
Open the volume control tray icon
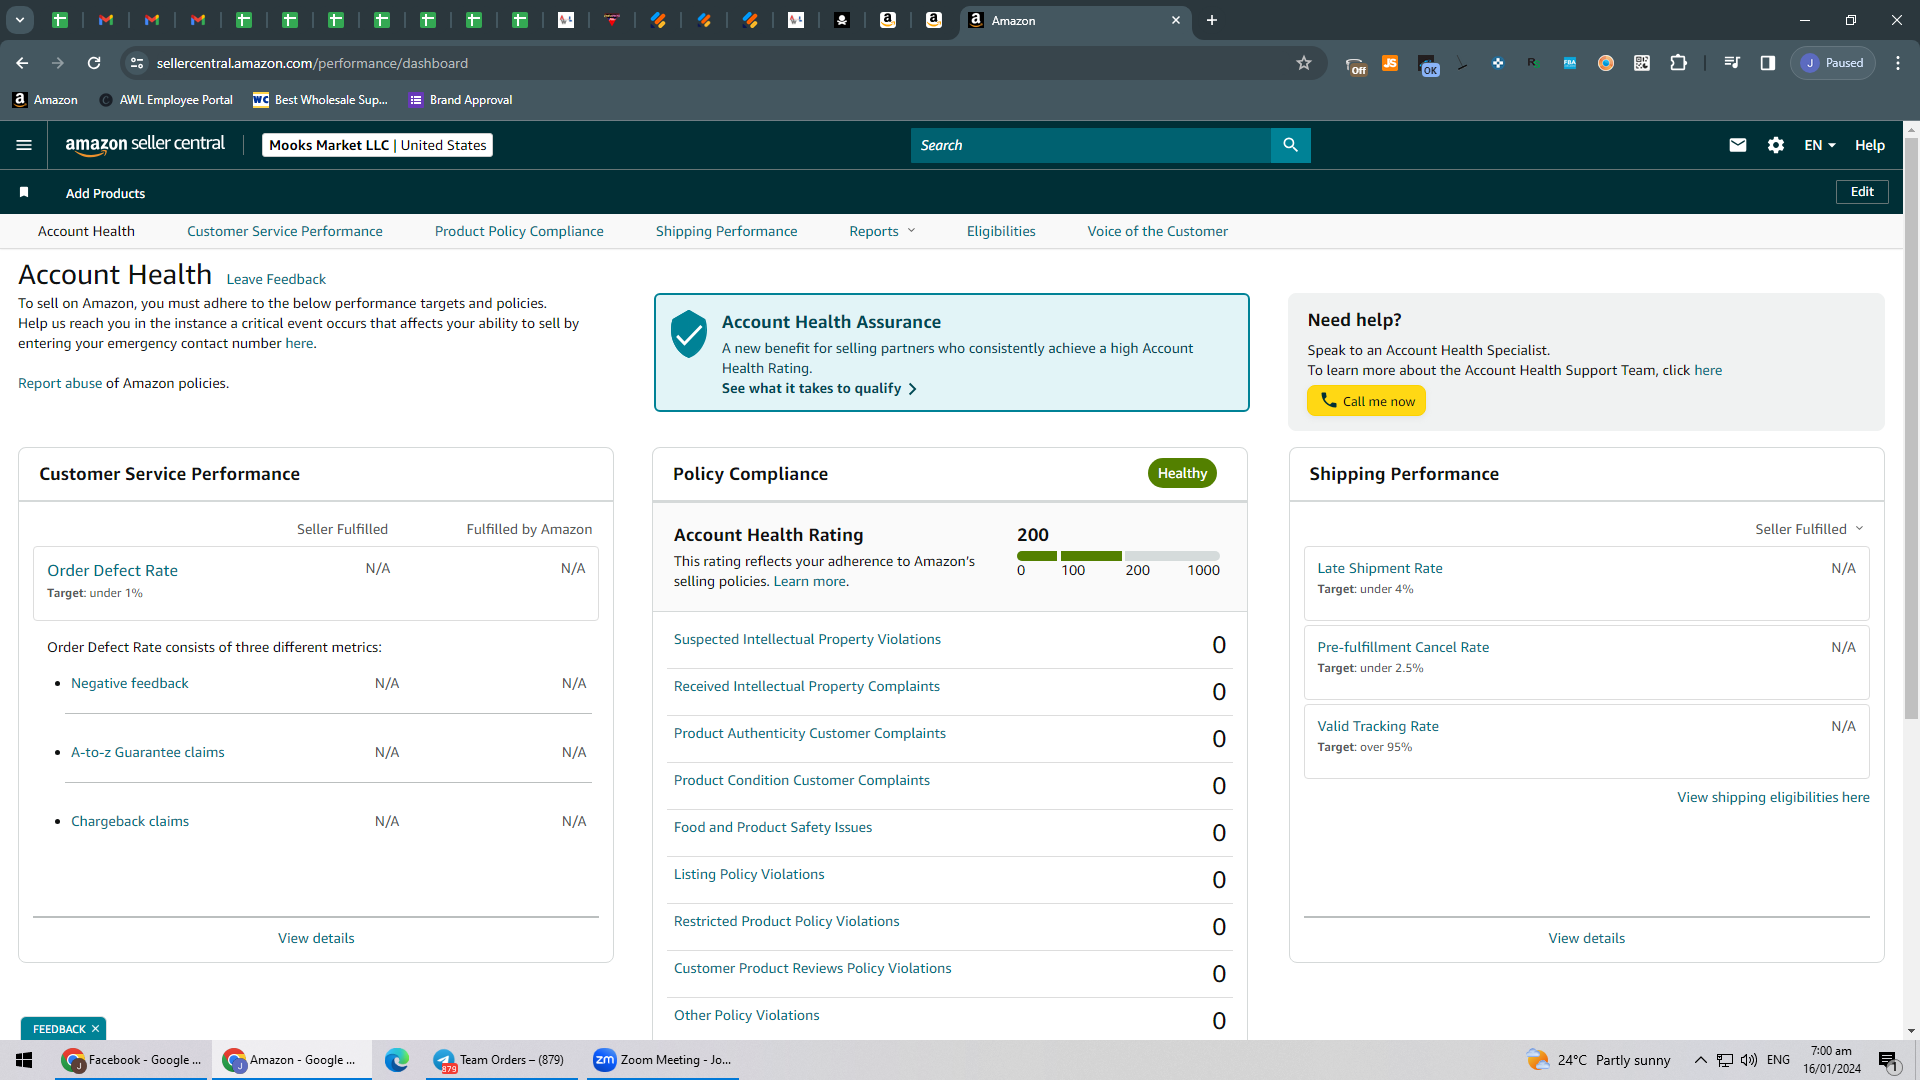click(1749, 1060)
